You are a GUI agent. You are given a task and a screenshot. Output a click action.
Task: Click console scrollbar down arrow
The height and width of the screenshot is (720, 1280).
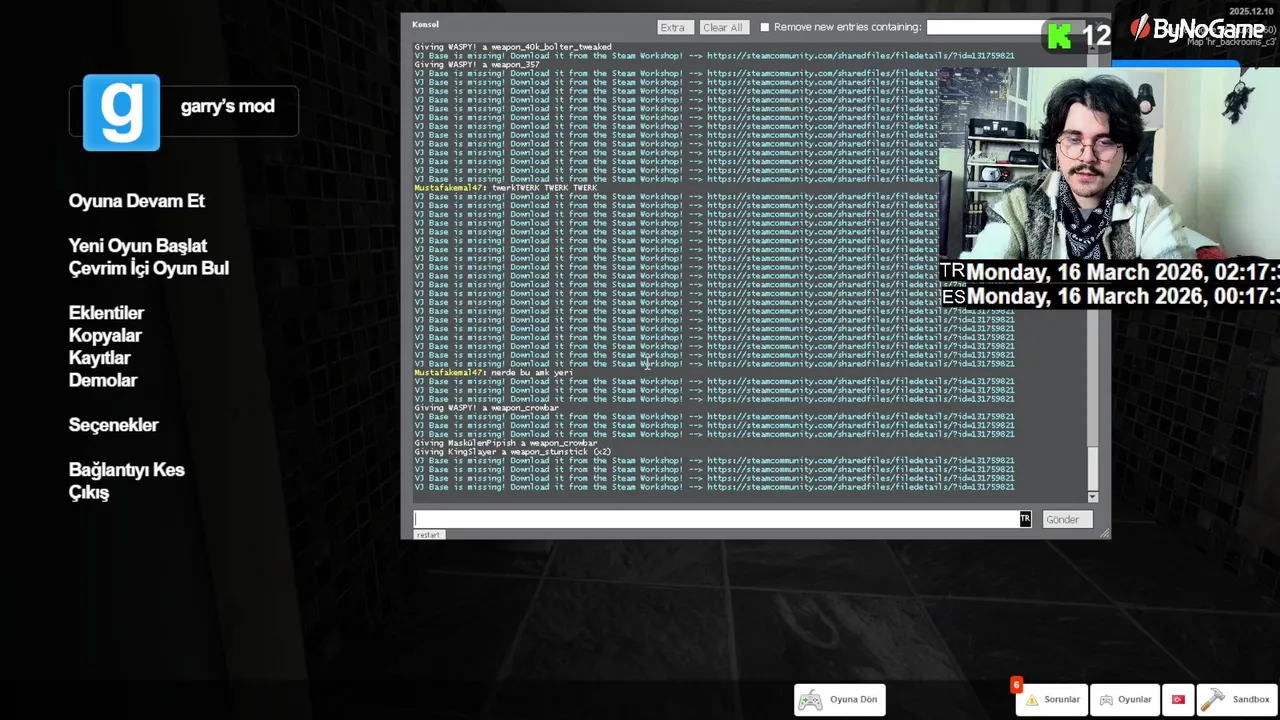pyautogui.click(x=1092, y=497)
